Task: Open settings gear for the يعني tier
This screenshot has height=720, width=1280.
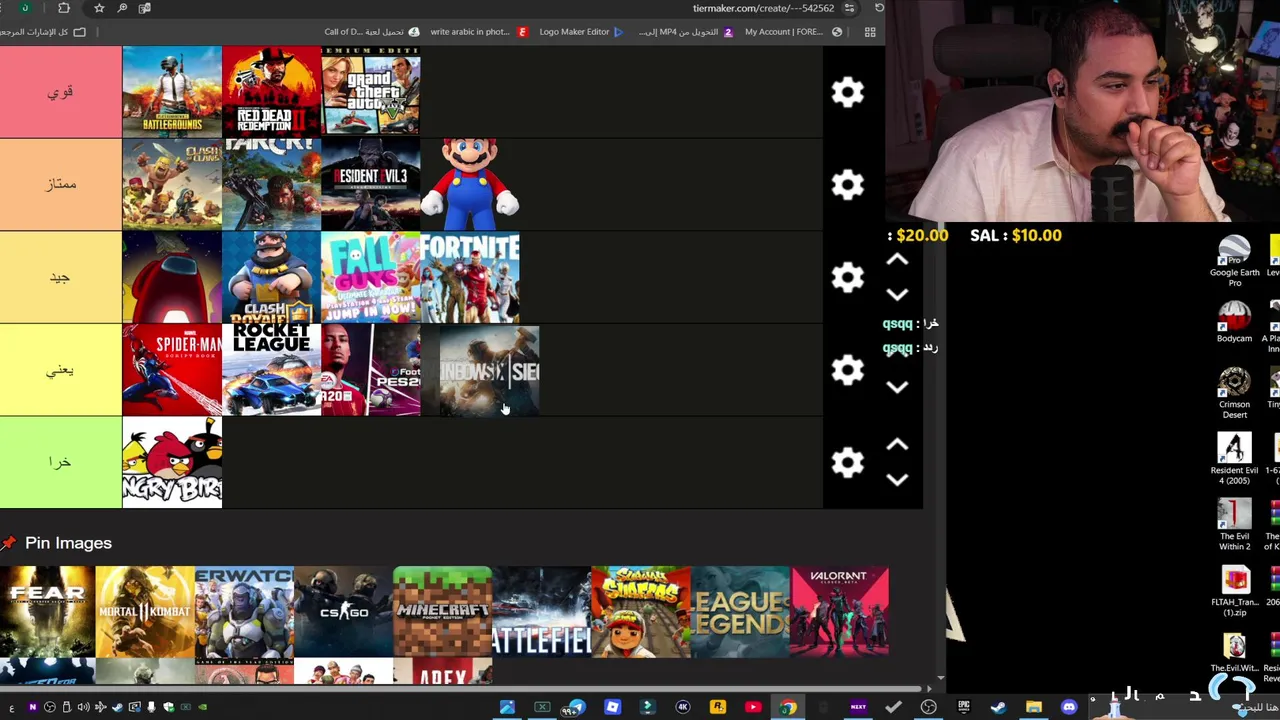Action: click(x=847, y=370)
